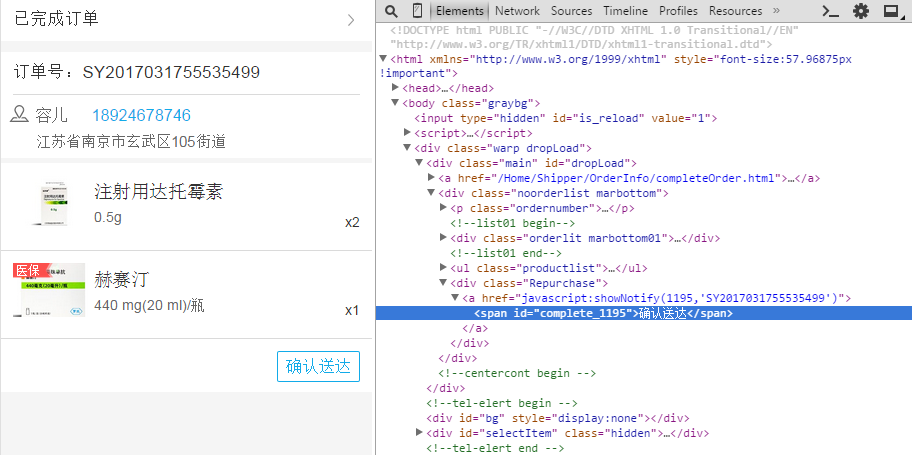Select the tel-elert begin comment line
This screenshot has width=912, height=455.
click(501, 403)
